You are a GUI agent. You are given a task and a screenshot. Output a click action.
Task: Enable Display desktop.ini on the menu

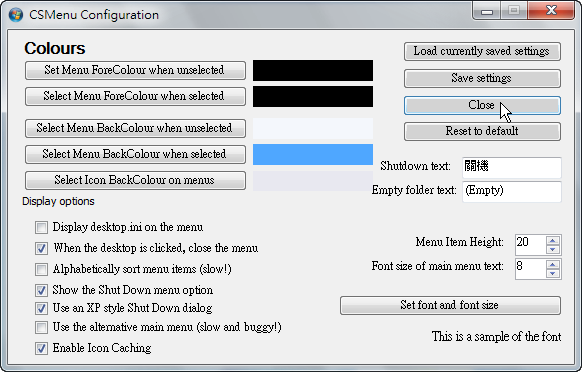41,227
